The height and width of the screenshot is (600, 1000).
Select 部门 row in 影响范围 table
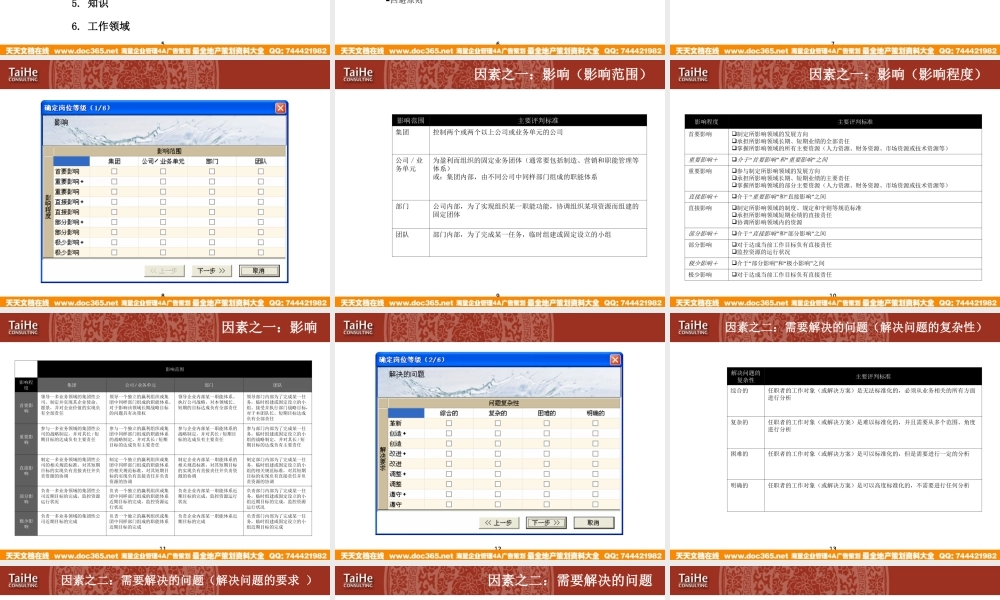pyautogui.click(x=519, y=214)
